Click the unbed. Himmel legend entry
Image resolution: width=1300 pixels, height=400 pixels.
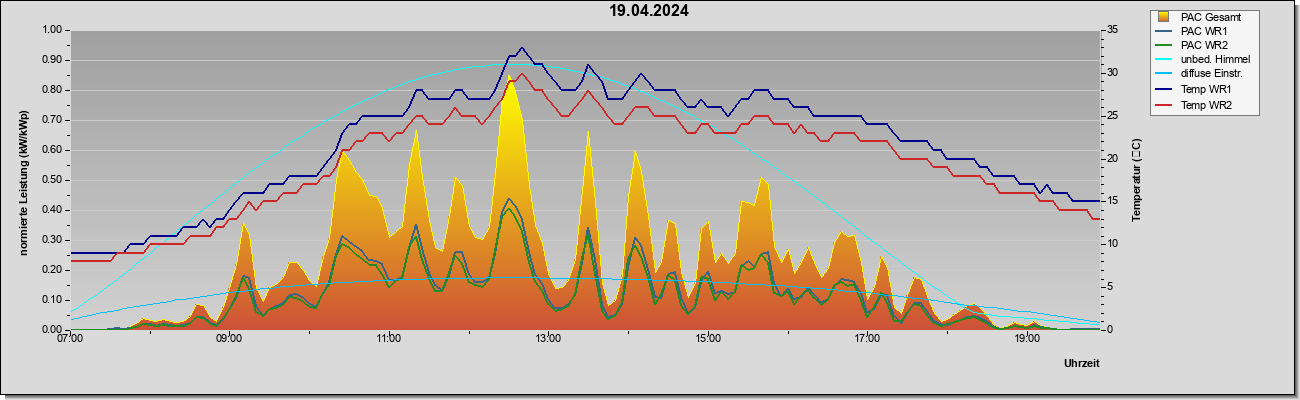tap(1215, 61)
